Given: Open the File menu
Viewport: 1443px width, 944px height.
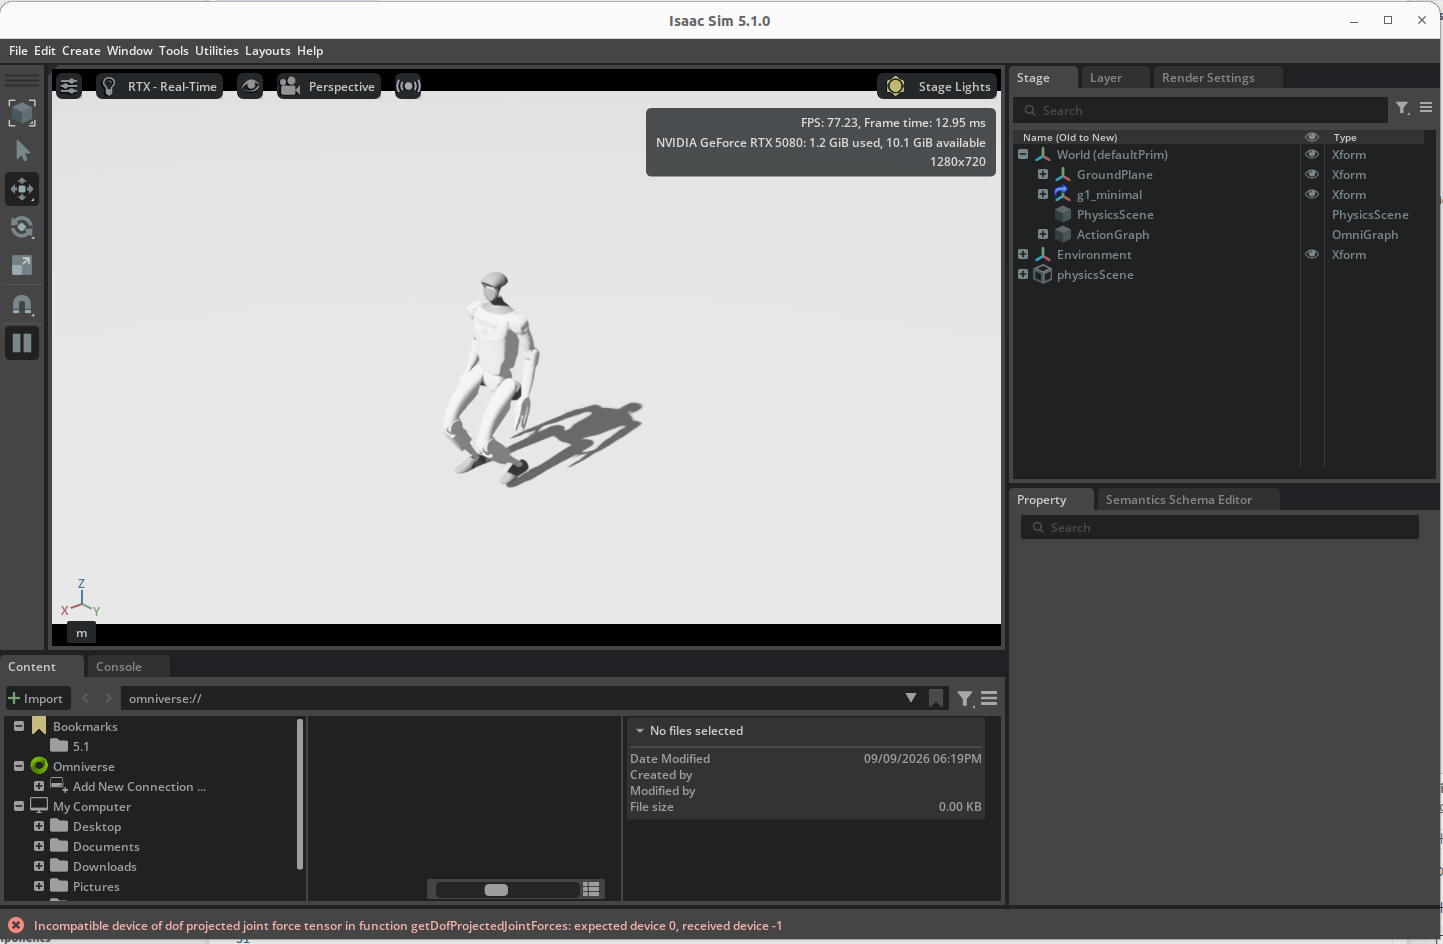Looking at the screenshot, I should [18, 51].
